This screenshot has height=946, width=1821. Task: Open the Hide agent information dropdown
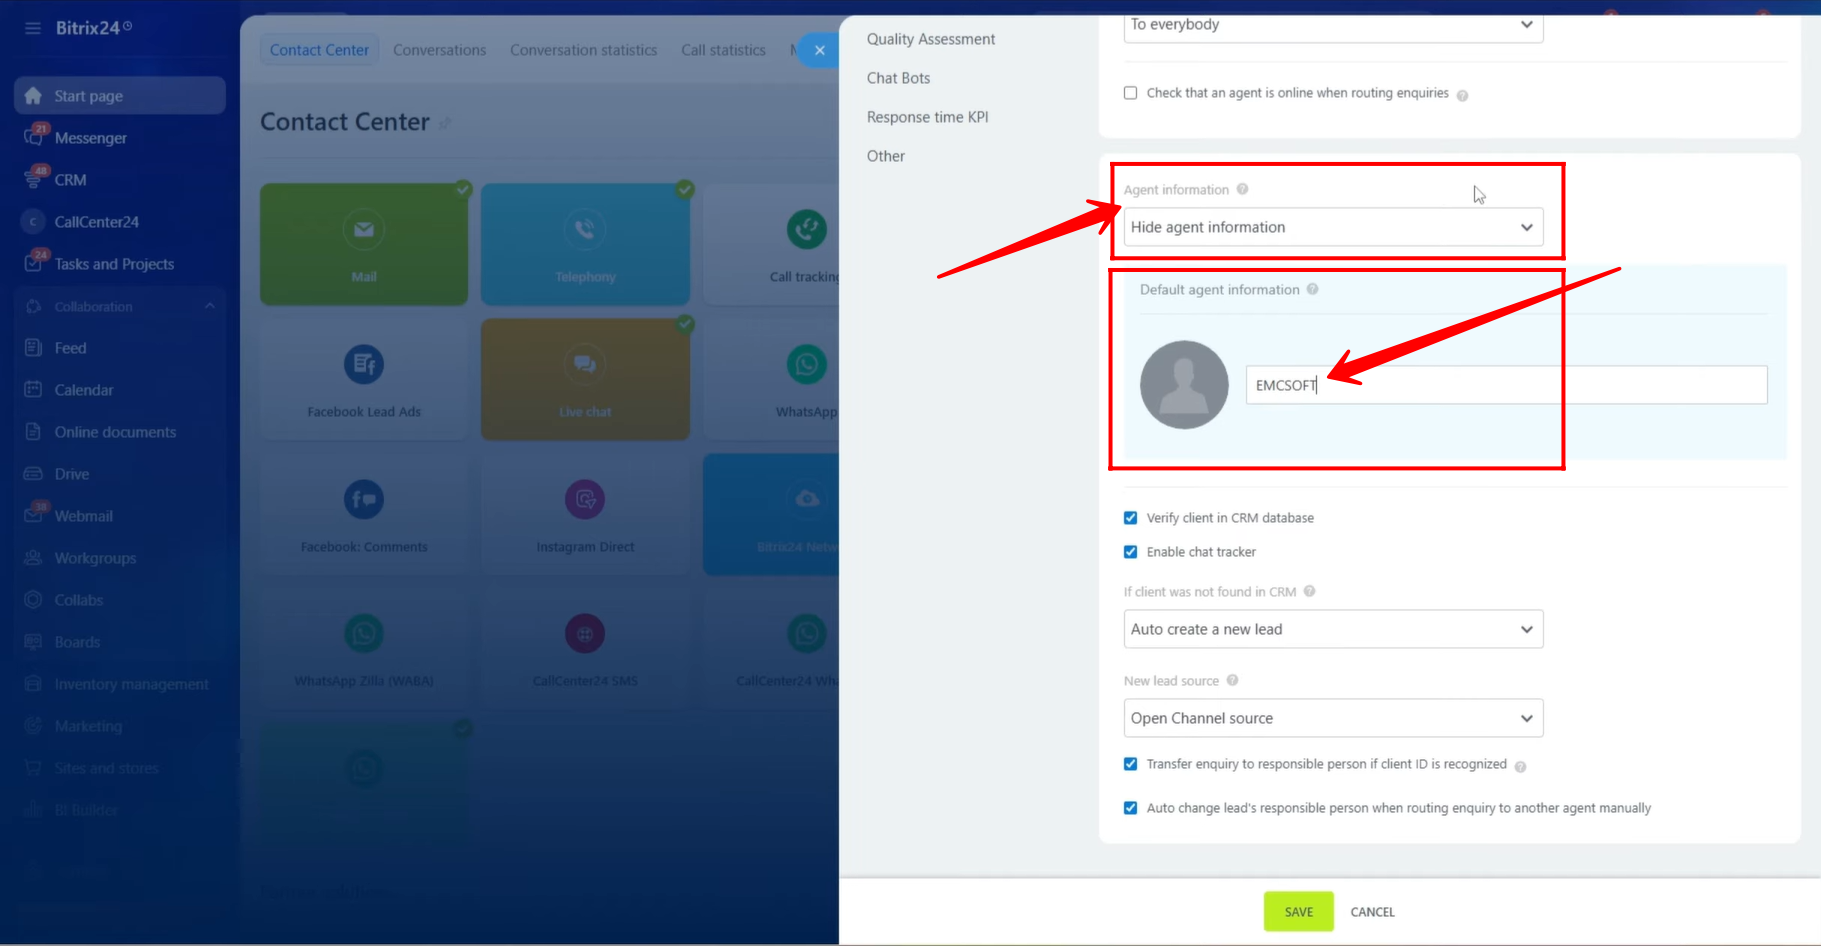pyautogui.click(x=1332, y=227)
